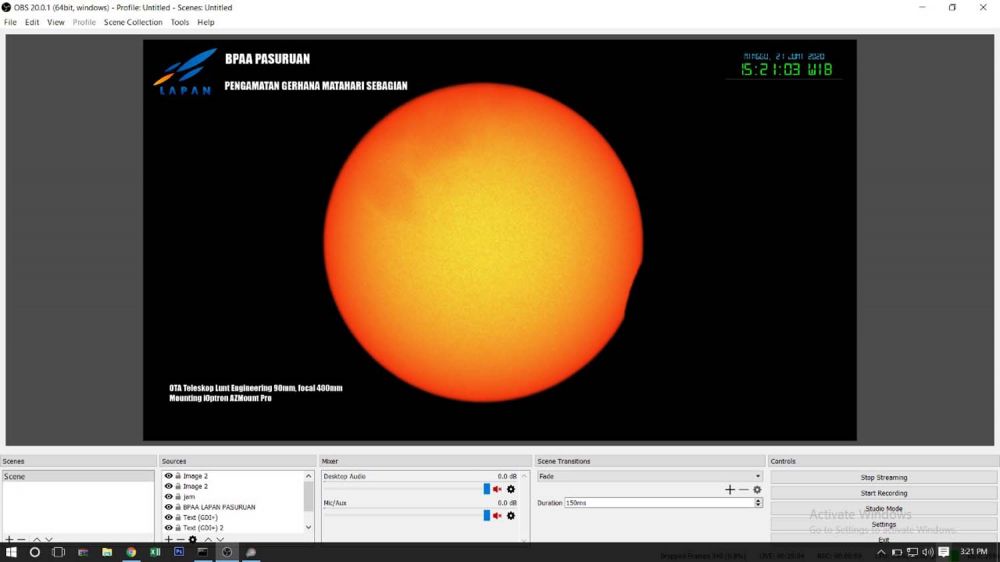Open transition properties gear icon

pyautogui.click(x=757, y=490)
